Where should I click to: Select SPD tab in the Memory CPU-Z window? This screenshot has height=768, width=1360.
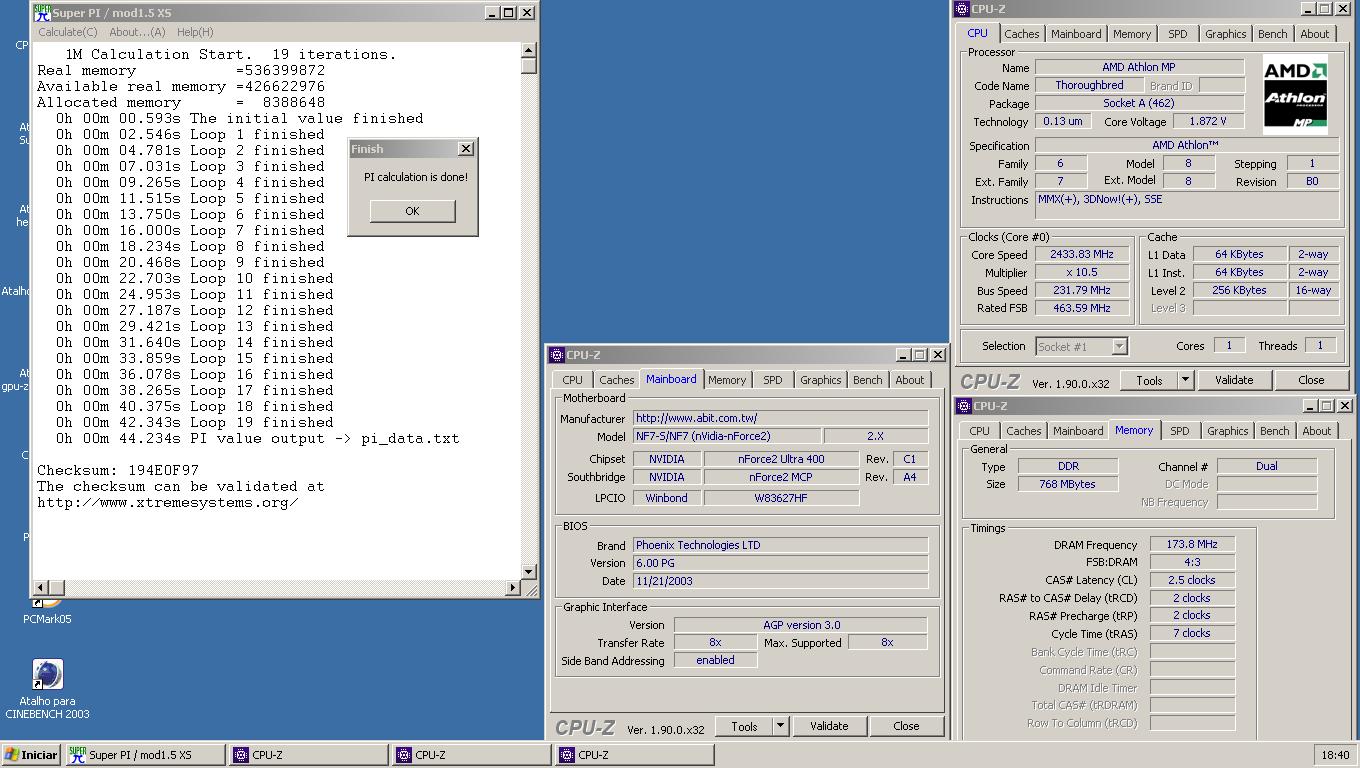pyautogui.click(x=1180, y=431)
